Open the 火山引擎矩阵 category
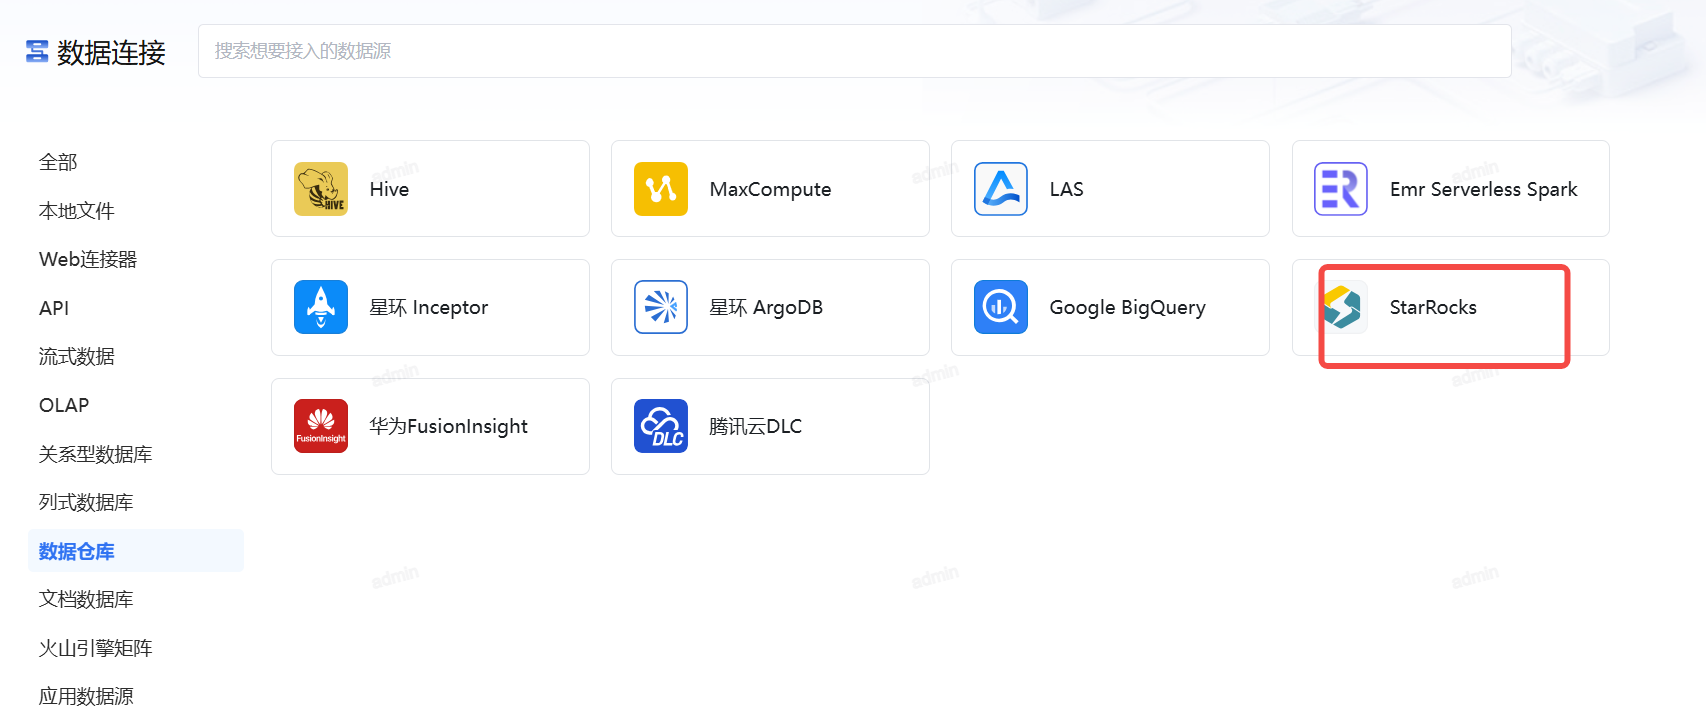This screenshot has width=1706, height=726. [x=96, y=648]
